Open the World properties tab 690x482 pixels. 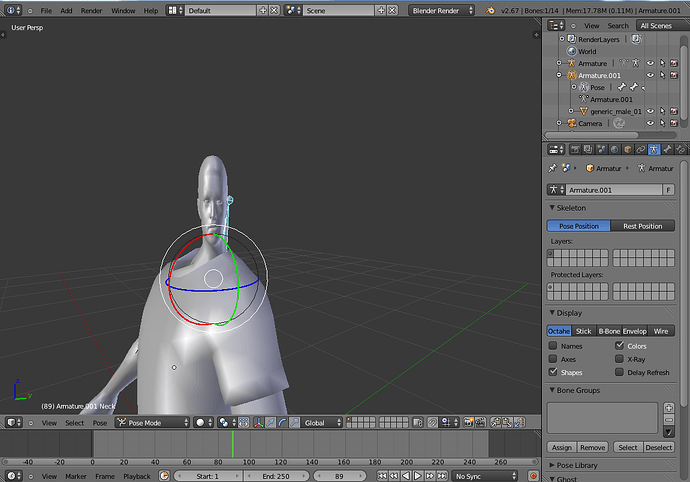614,150
